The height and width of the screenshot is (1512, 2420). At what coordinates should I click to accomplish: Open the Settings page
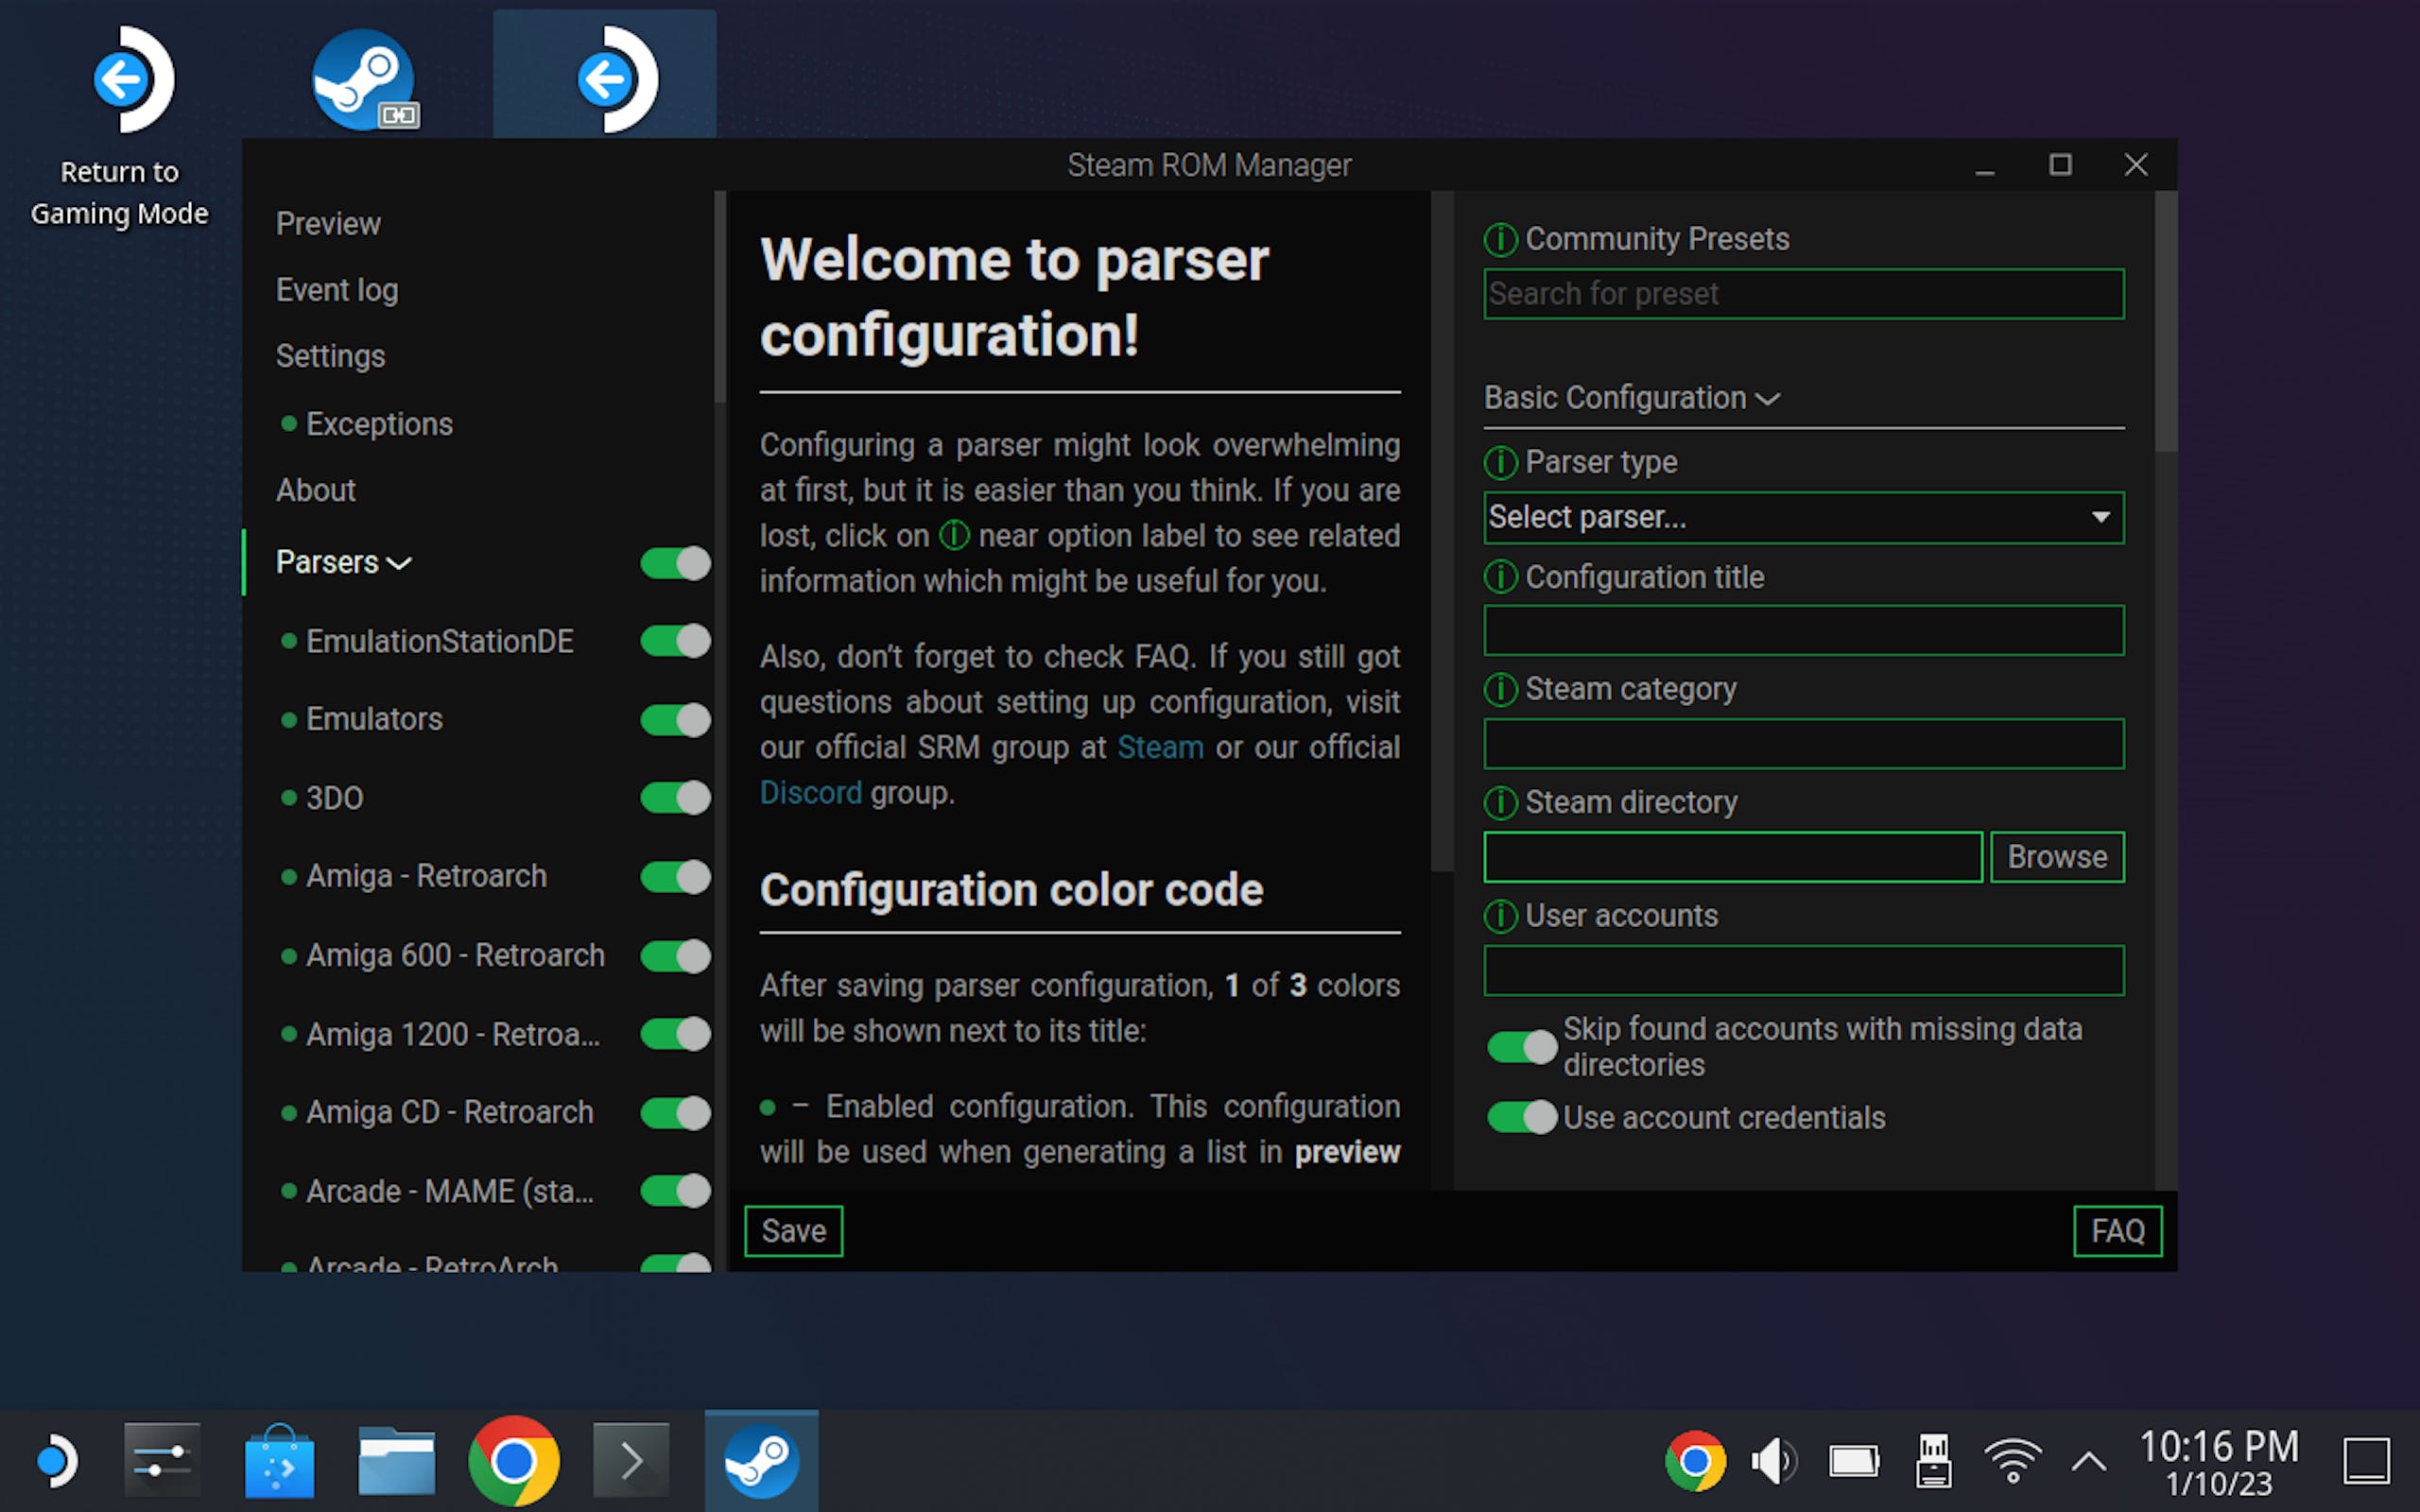pos(330,357)
